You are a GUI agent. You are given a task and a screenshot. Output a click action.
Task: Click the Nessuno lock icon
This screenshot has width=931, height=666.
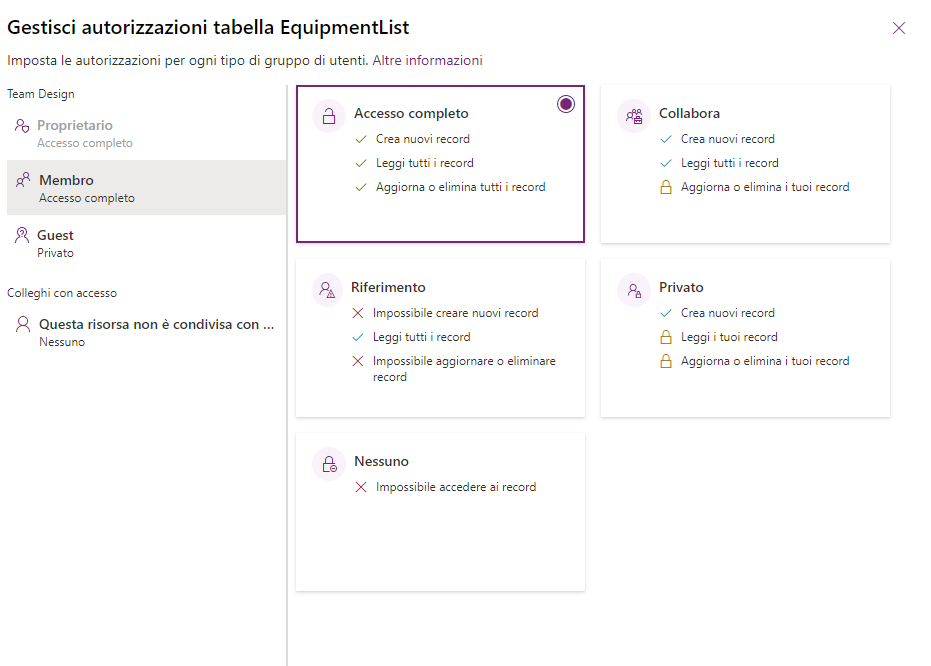329,464
